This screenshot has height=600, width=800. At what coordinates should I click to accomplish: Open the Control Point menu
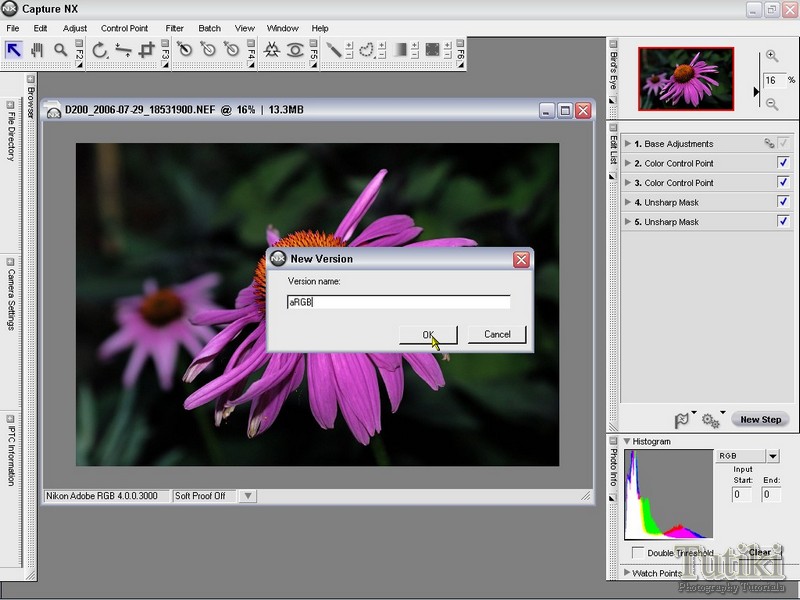tap(124, 28)
